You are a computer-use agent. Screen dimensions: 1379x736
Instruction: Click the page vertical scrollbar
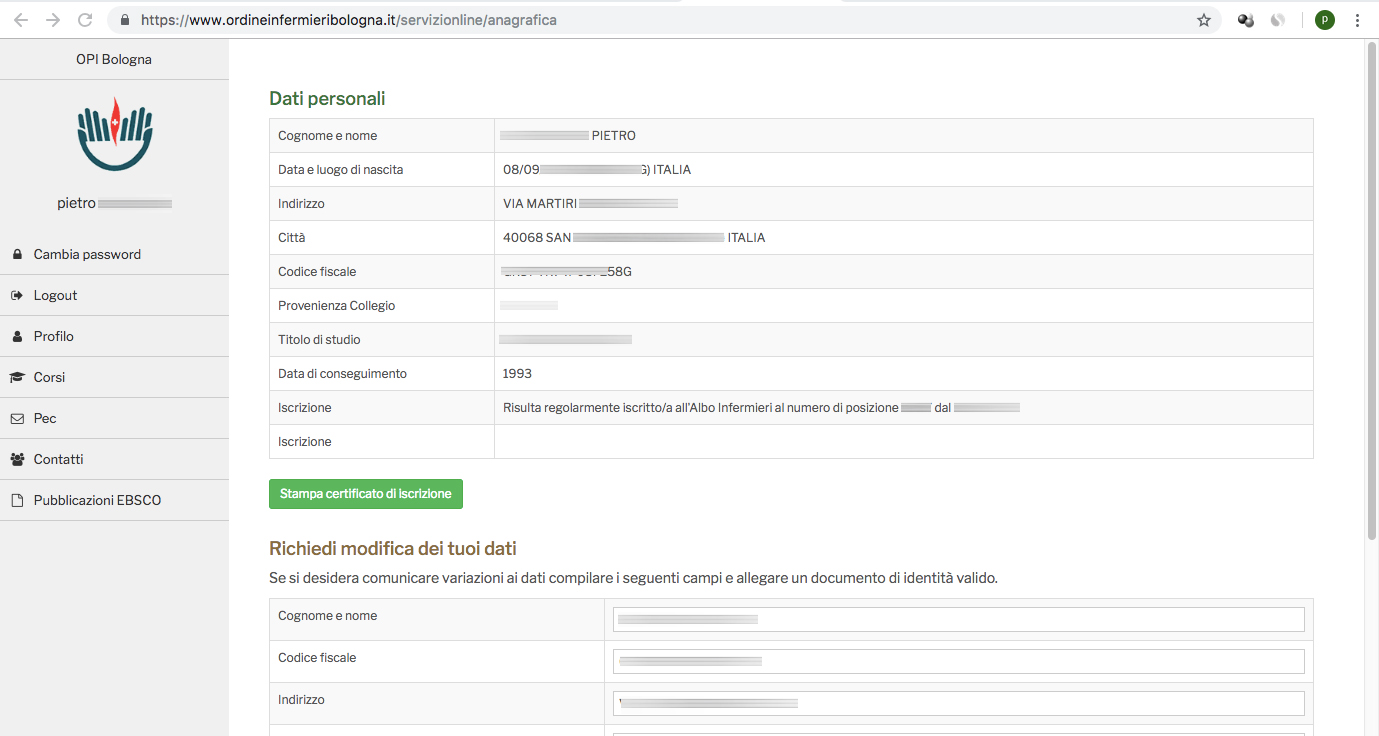[1371, 290]
